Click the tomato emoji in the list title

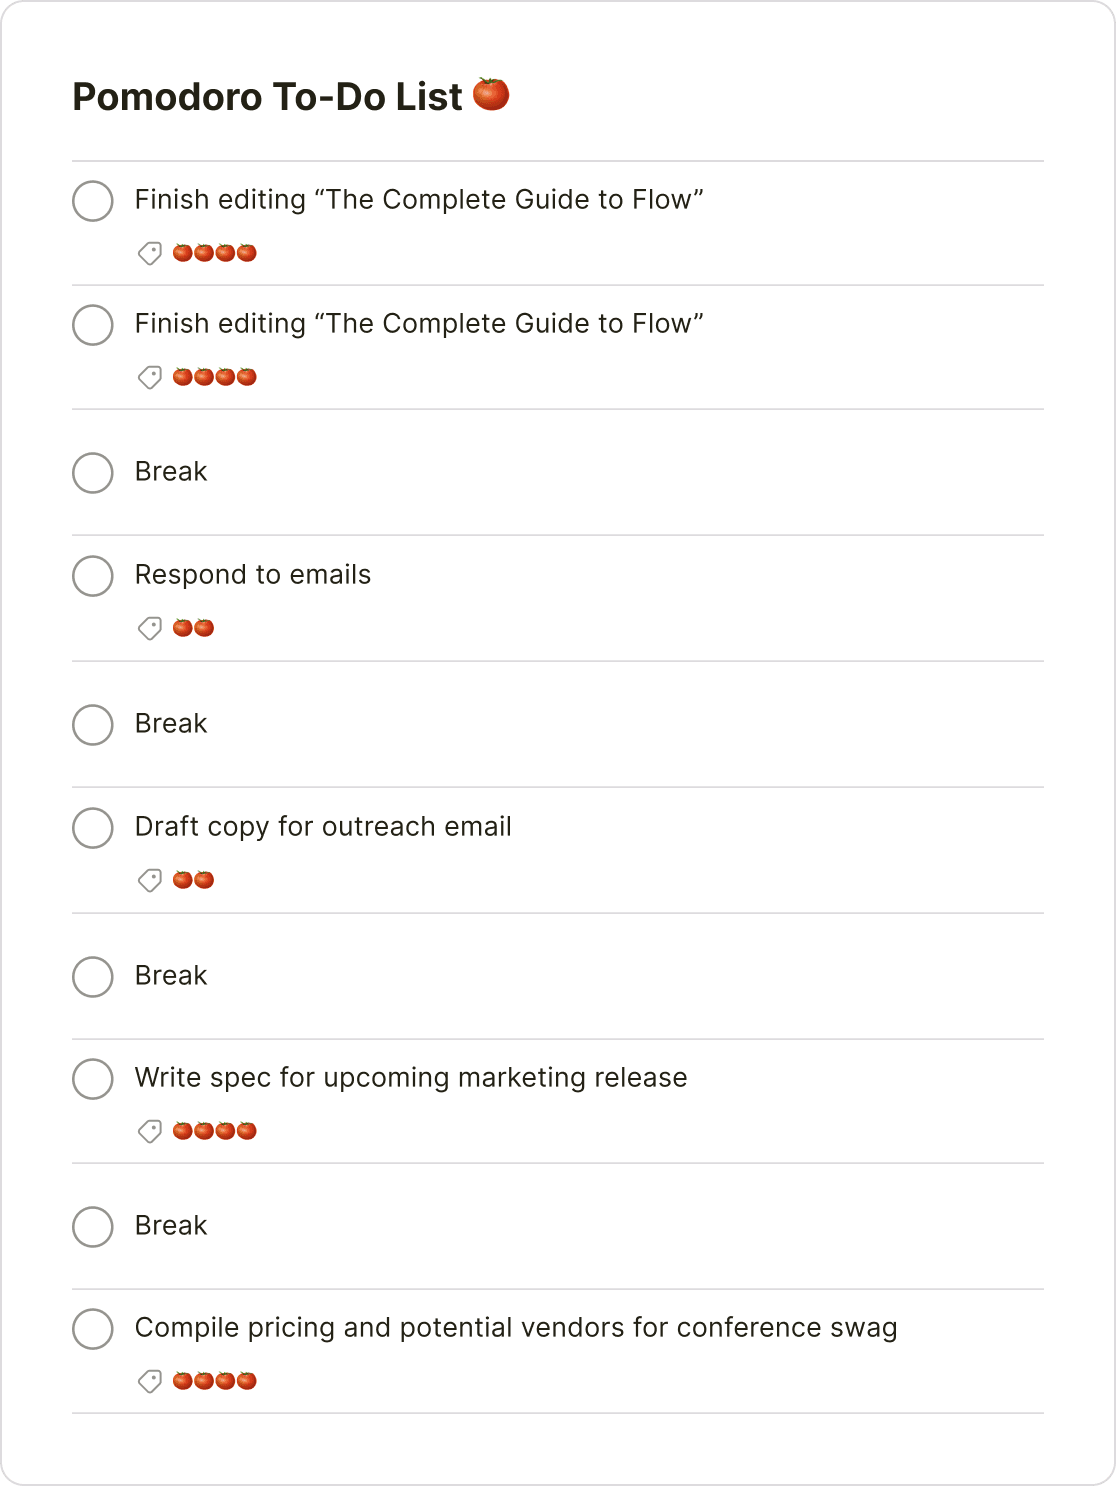point(491,95)
